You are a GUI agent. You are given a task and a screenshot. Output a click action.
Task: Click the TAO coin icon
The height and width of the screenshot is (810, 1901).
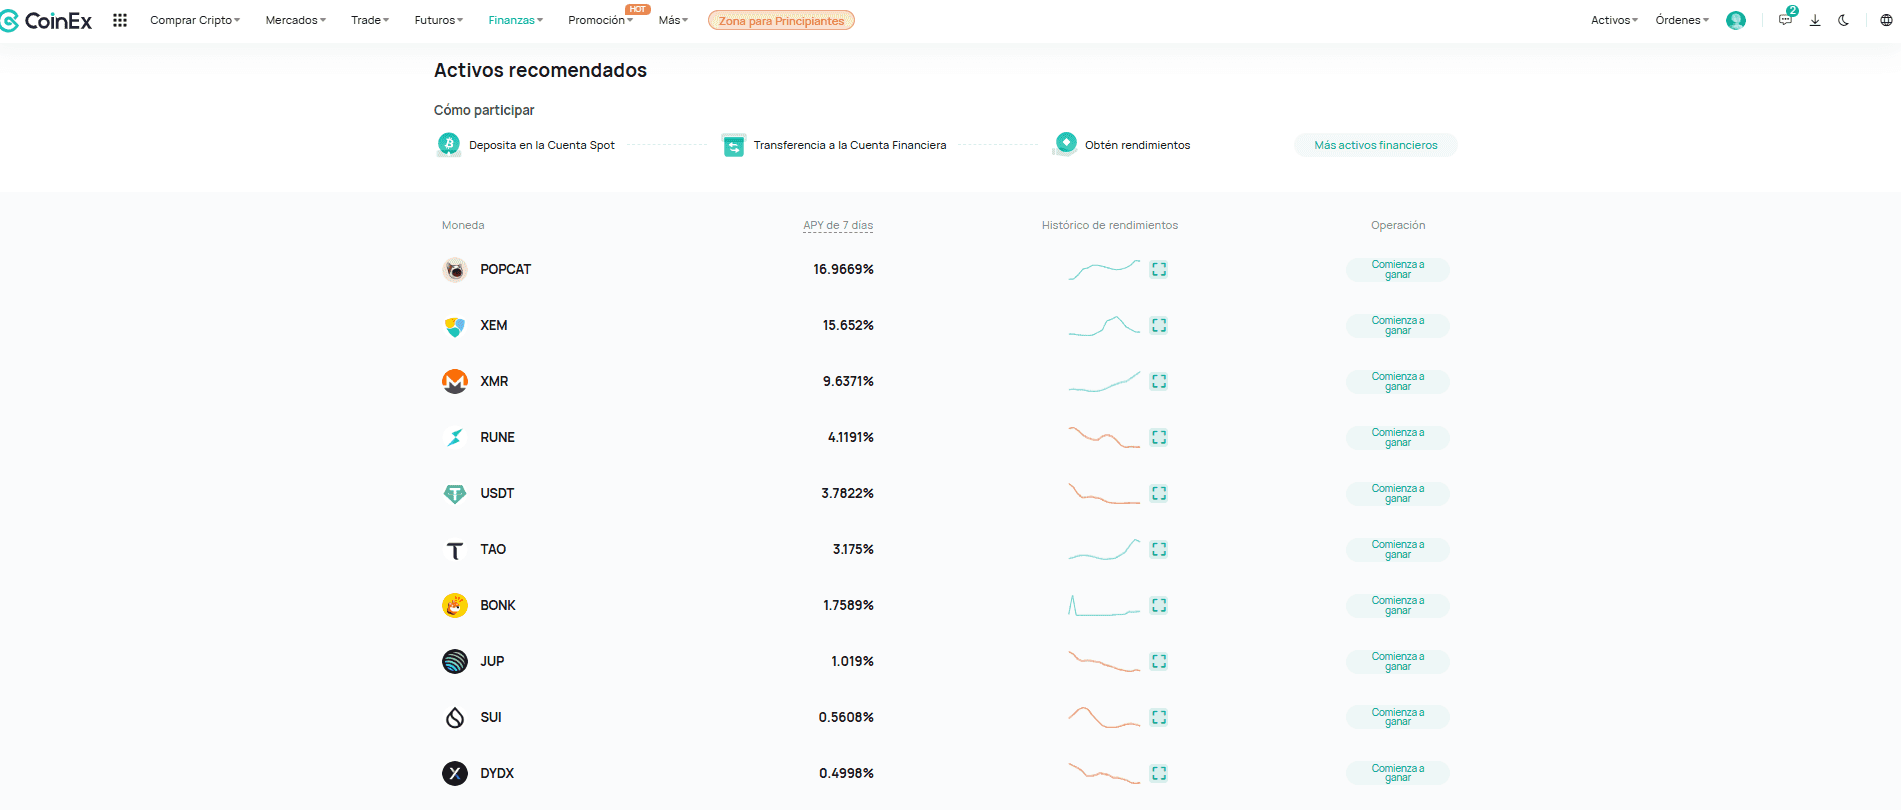[455, 549]
